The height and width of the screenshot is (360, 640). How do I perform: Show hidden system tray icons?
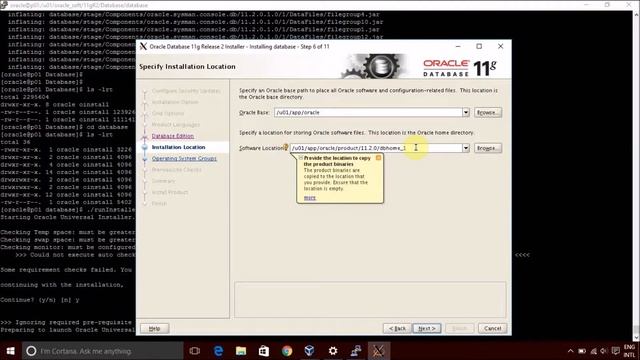coord(570,351)
